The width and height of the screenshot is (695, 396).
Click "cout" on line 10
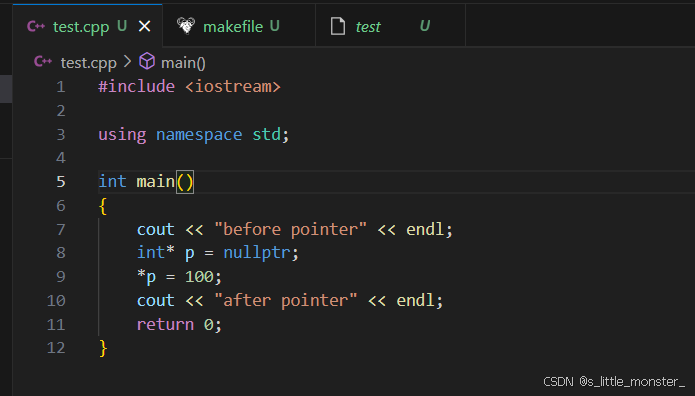click(156, 301)
